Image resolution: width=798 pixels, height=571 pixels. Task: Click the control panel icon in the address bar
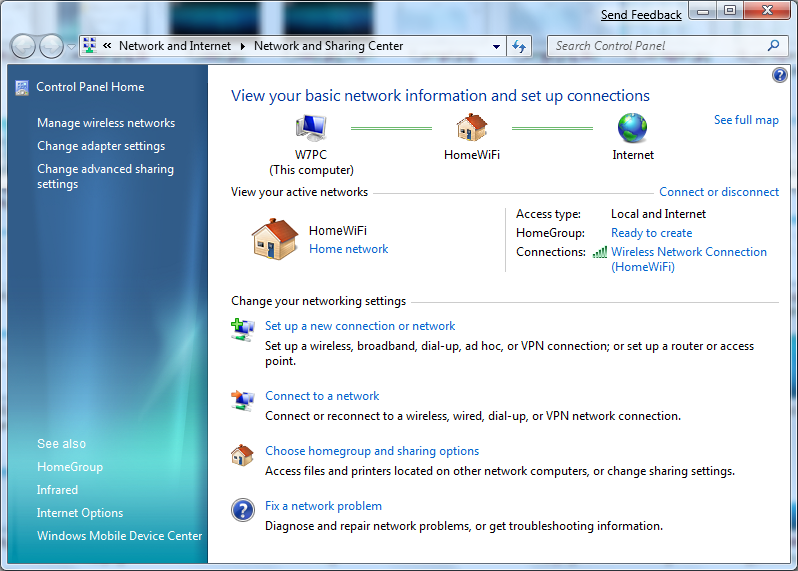(90, 45)
